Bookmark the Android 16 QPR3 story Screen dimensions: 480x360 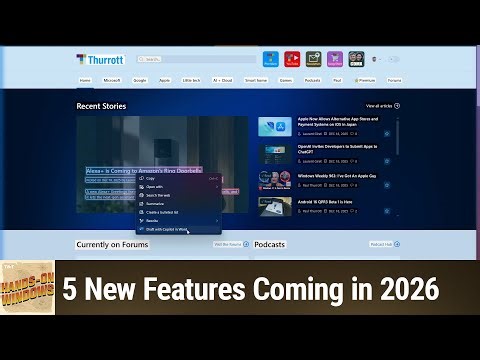(x=387, y=211)
